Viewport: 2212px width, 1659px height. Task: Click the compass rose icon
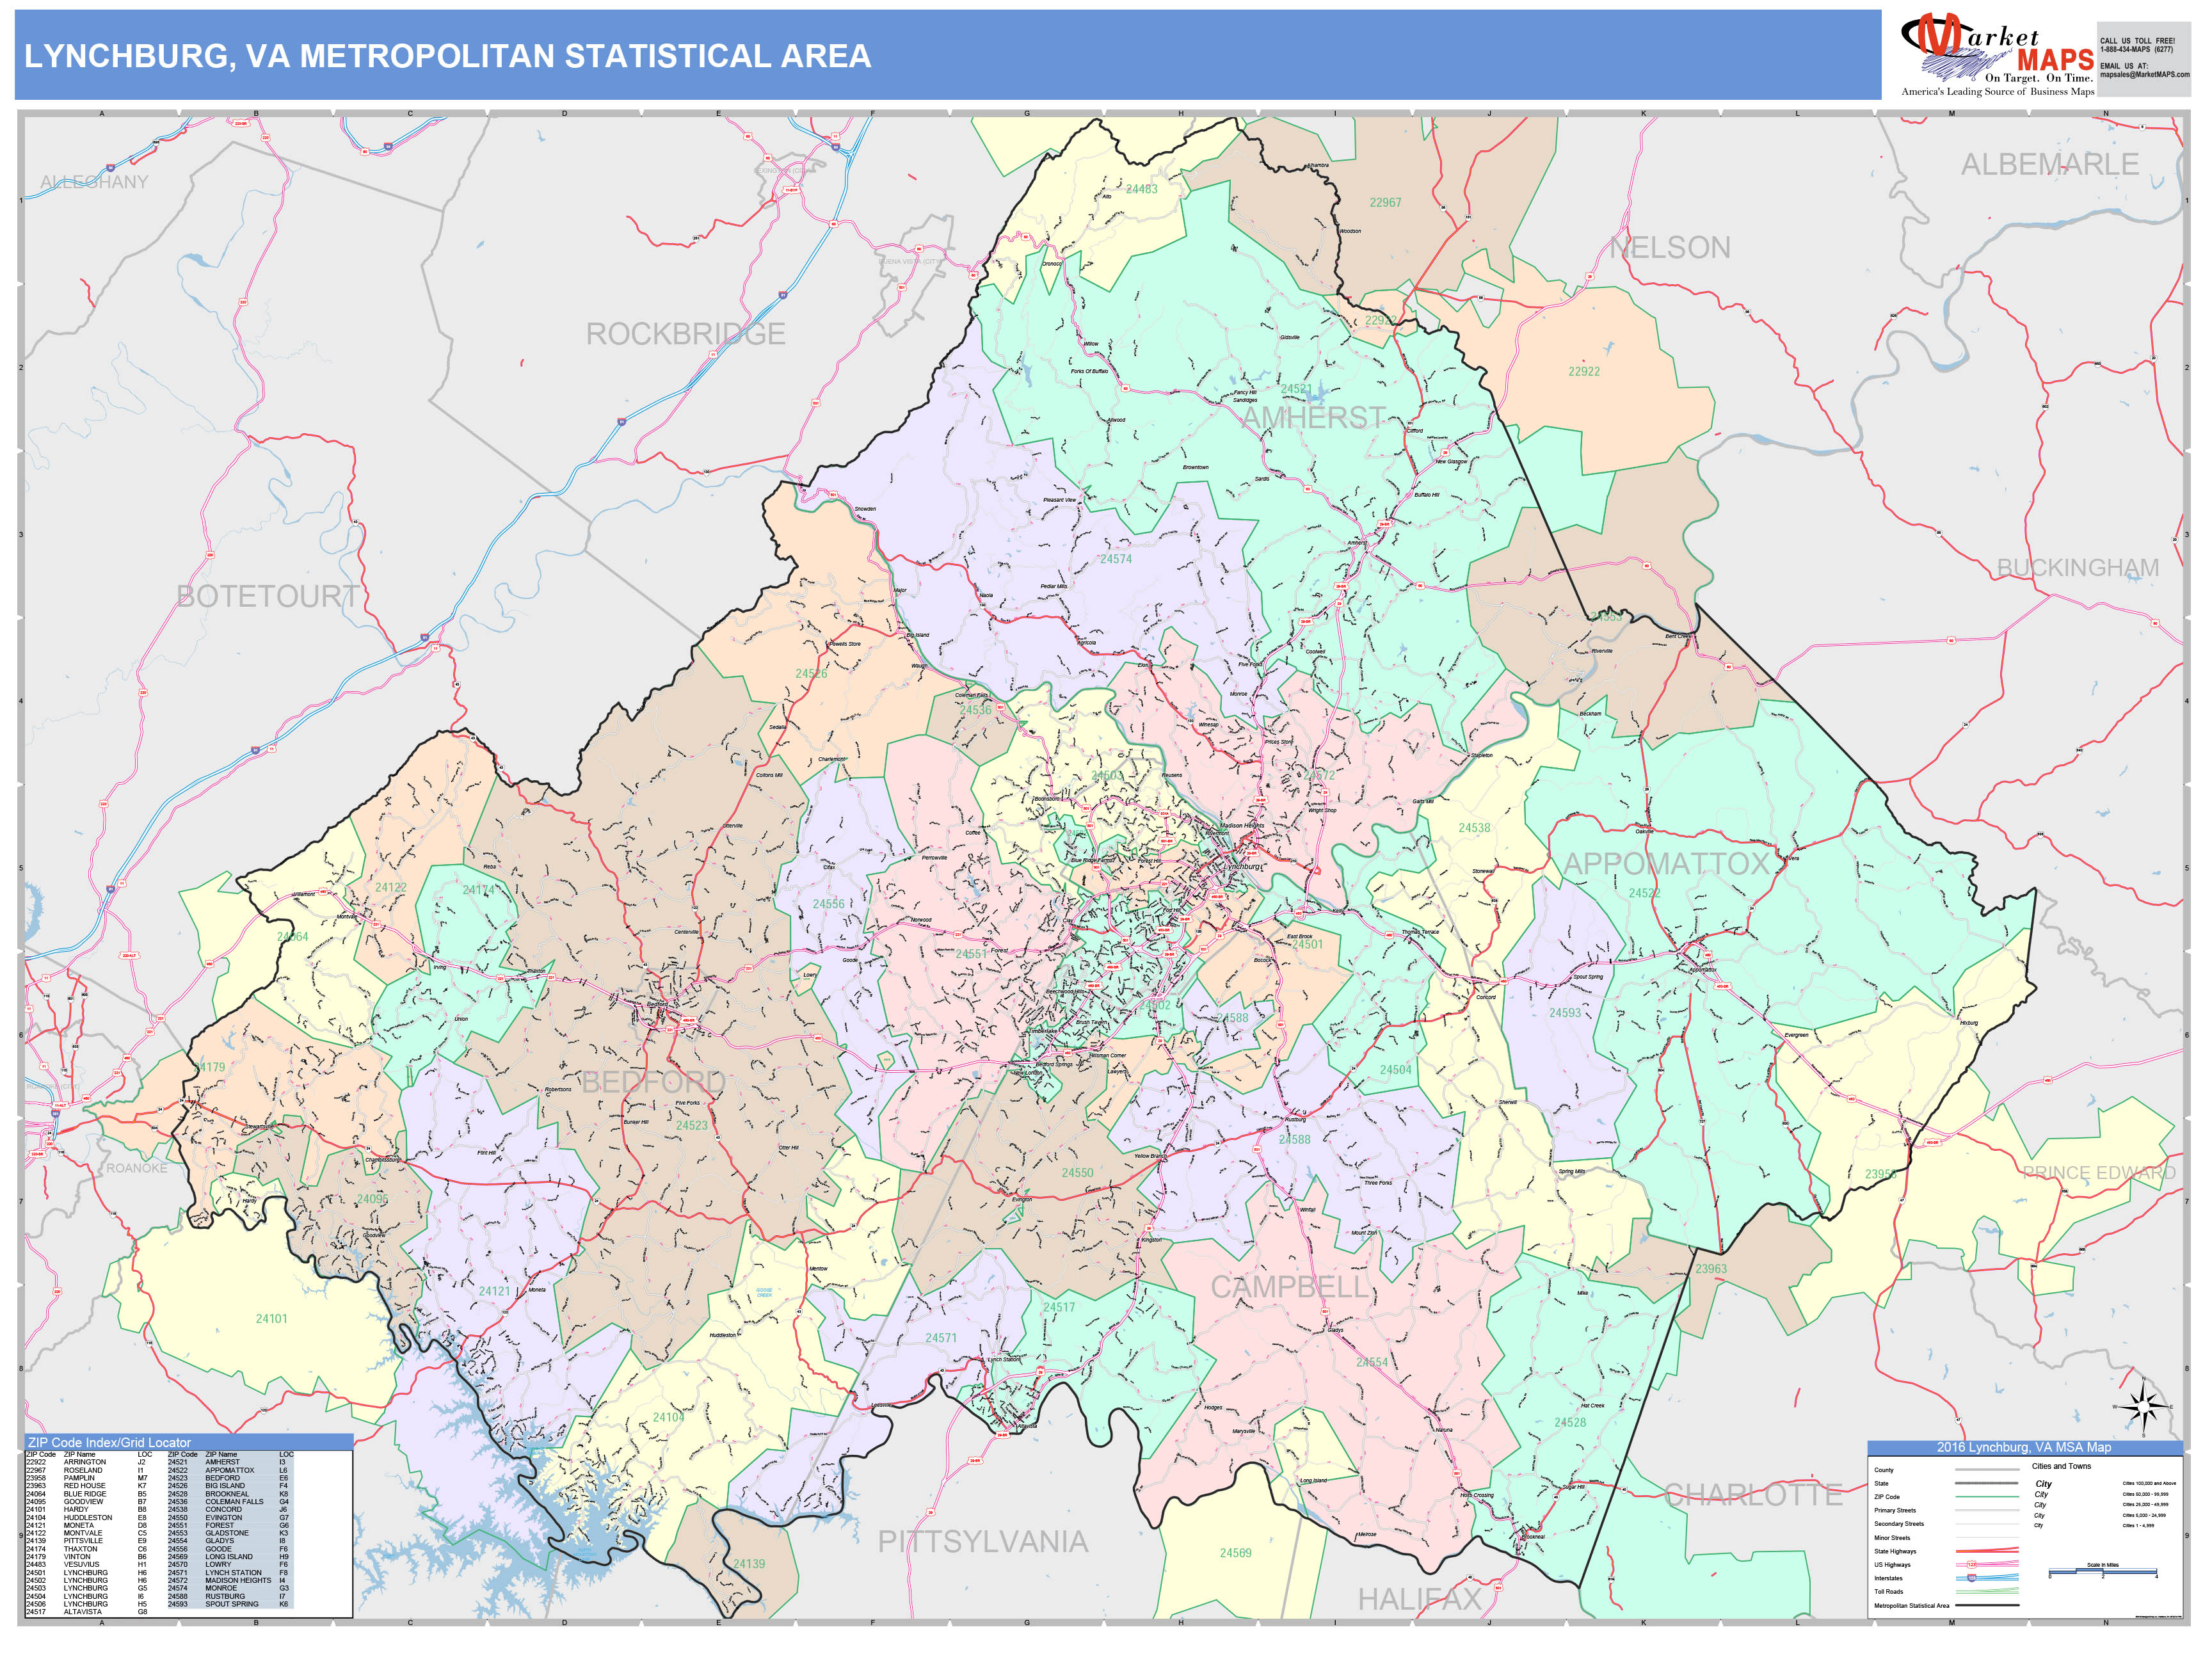(2145, 1407)
